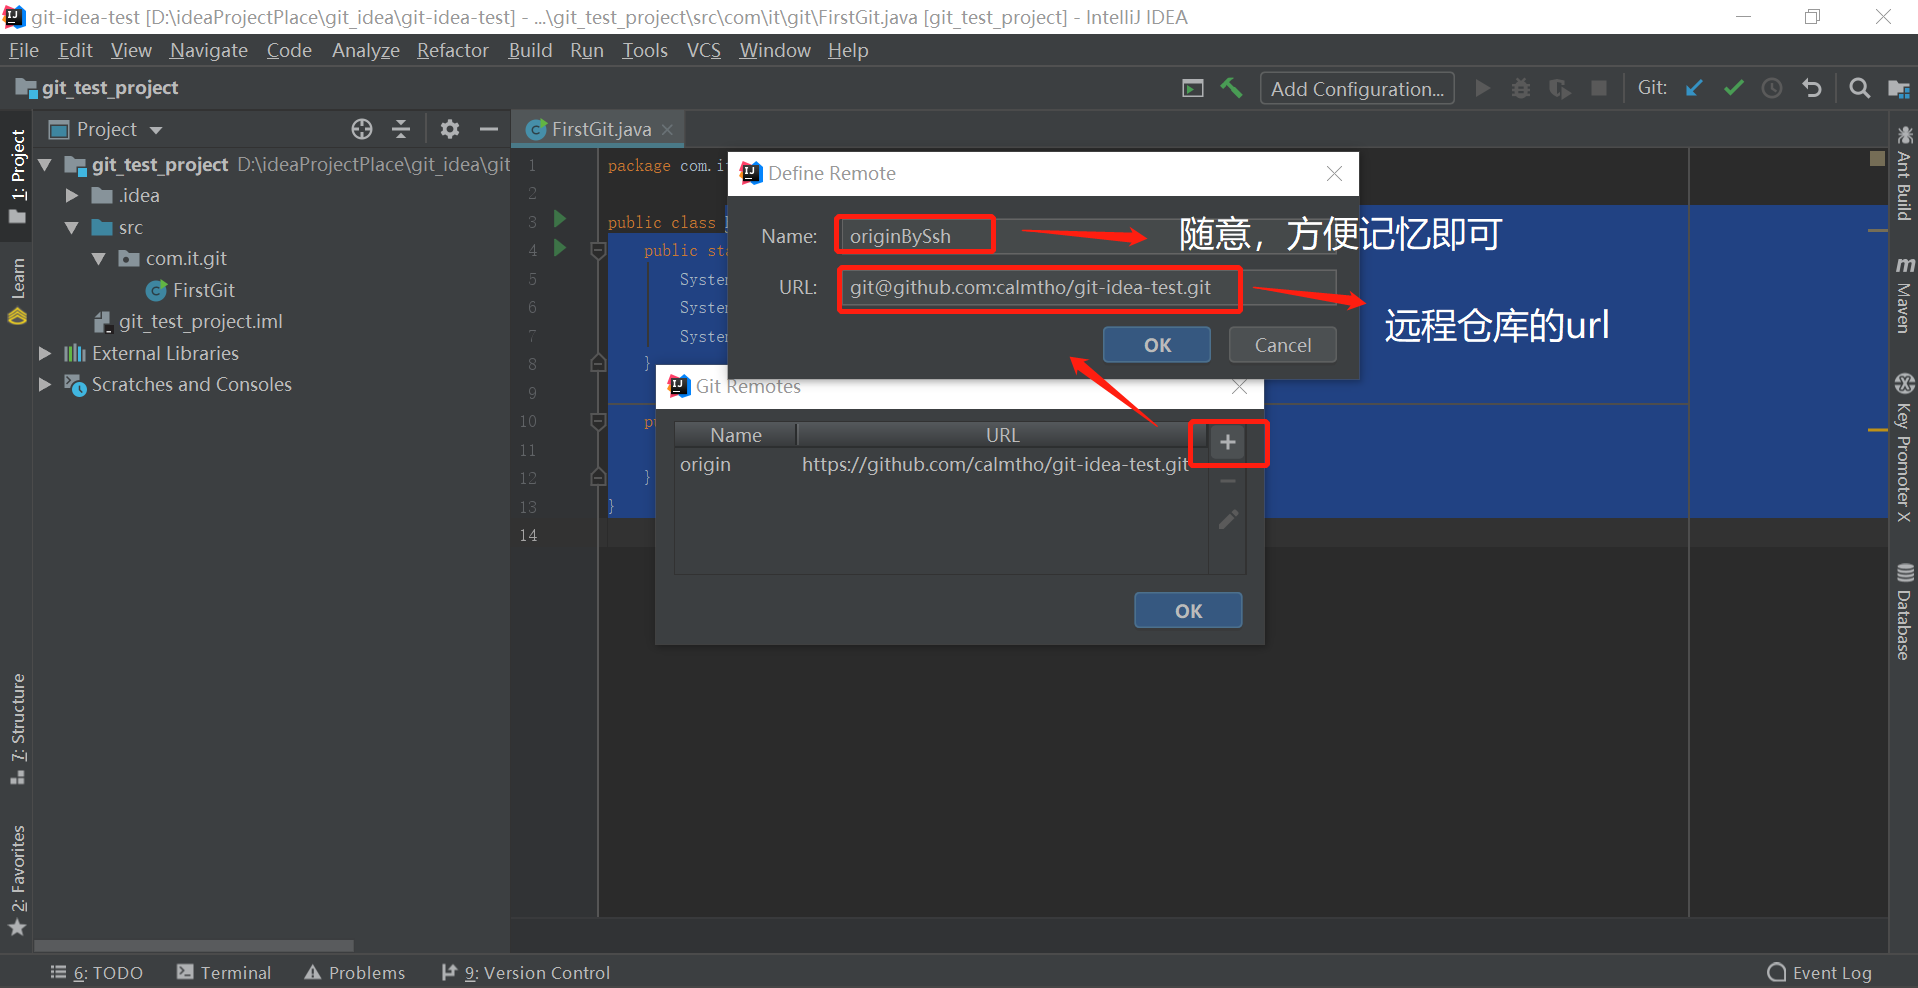This screenshot has height=988, width=1918.
Task: Open Git Show History clock icon
Action: pyautogui.click(x=1772, y=88)
